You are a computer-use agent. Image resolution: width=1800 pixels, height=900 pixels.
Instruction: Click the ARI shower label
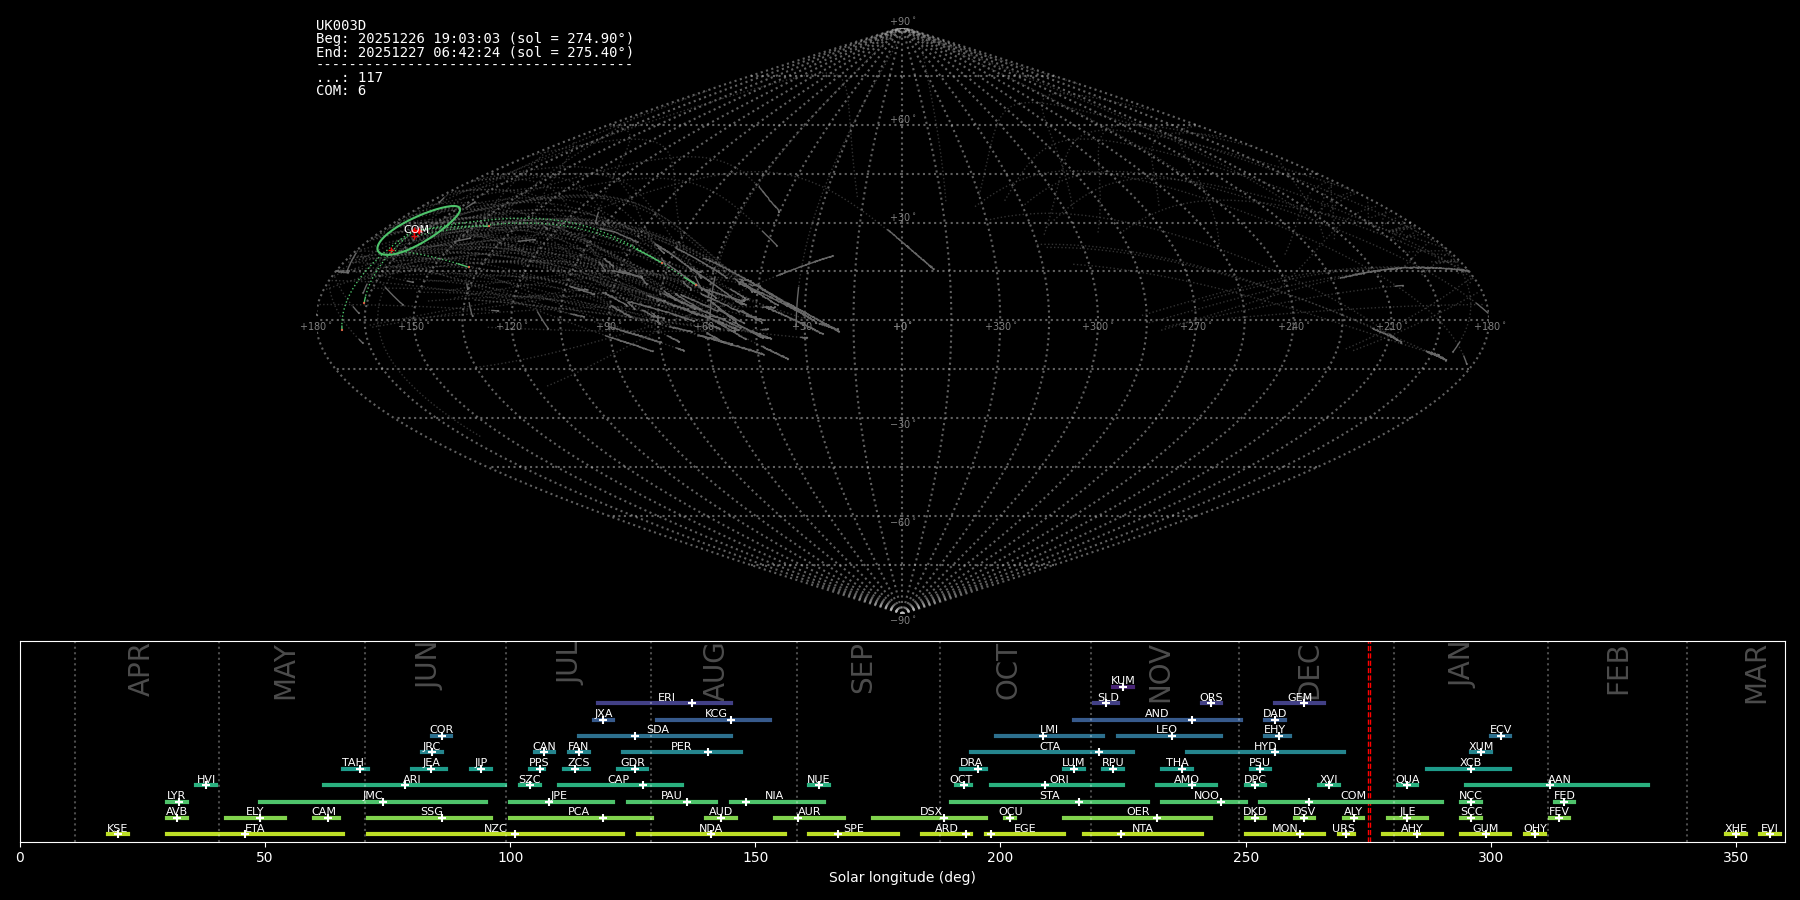click(x=412, y=780)
